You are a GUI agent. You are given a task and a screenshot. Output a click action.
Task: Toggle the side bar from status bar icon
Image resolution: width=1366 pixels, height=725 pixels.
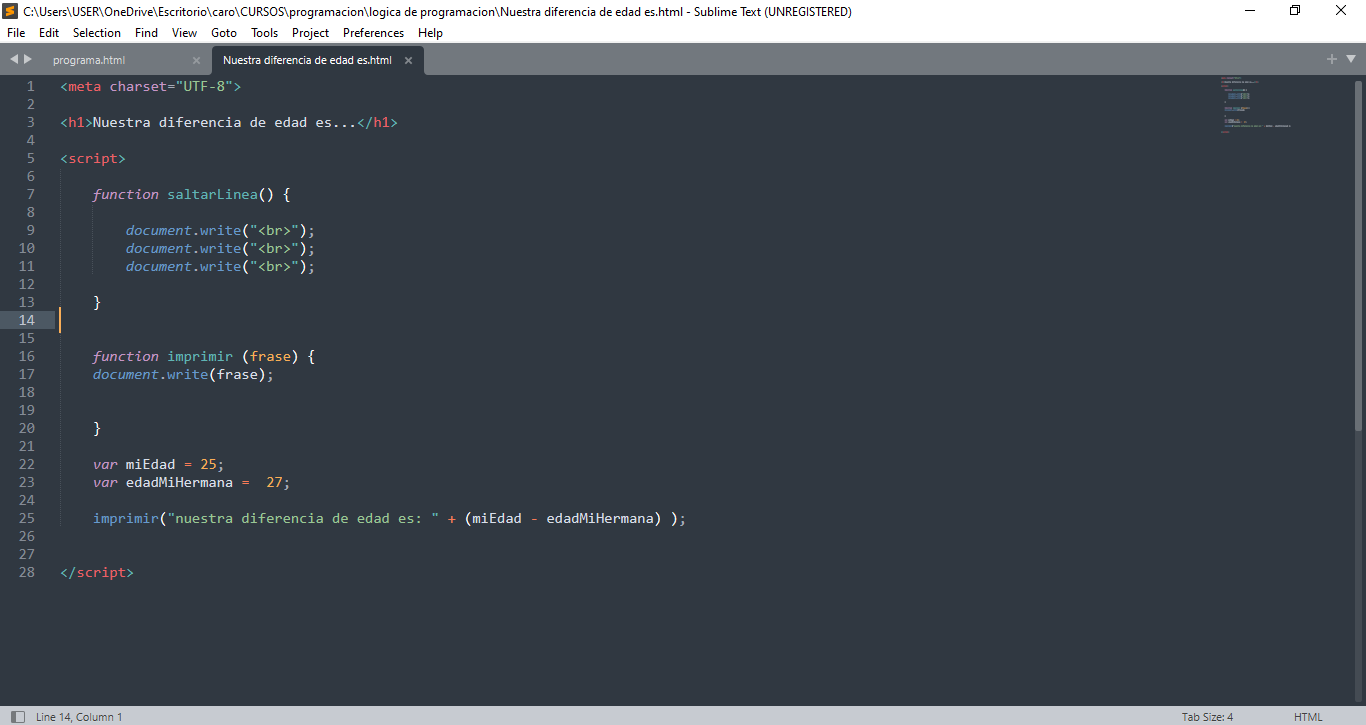tap(17, 717)
